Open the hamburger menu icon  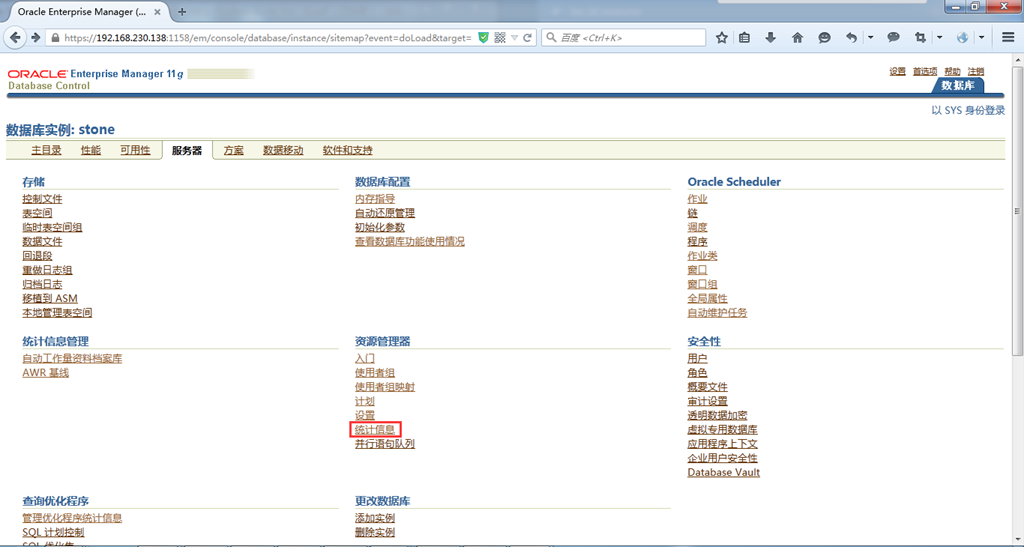coord(1008,38)
